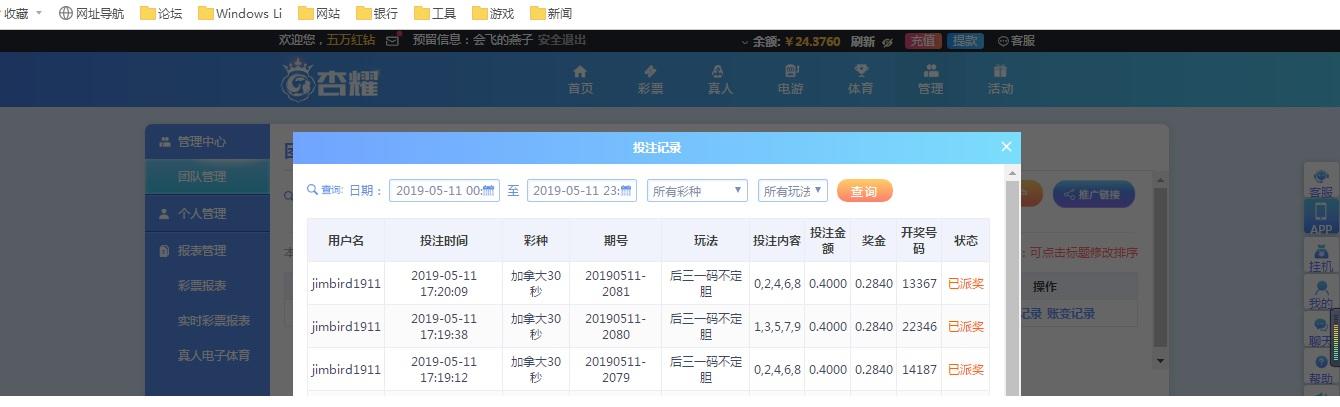This screenshot has height=407, width=1340.
Task: Click the red 充值 recharge button
Action: tap(923, 41)
